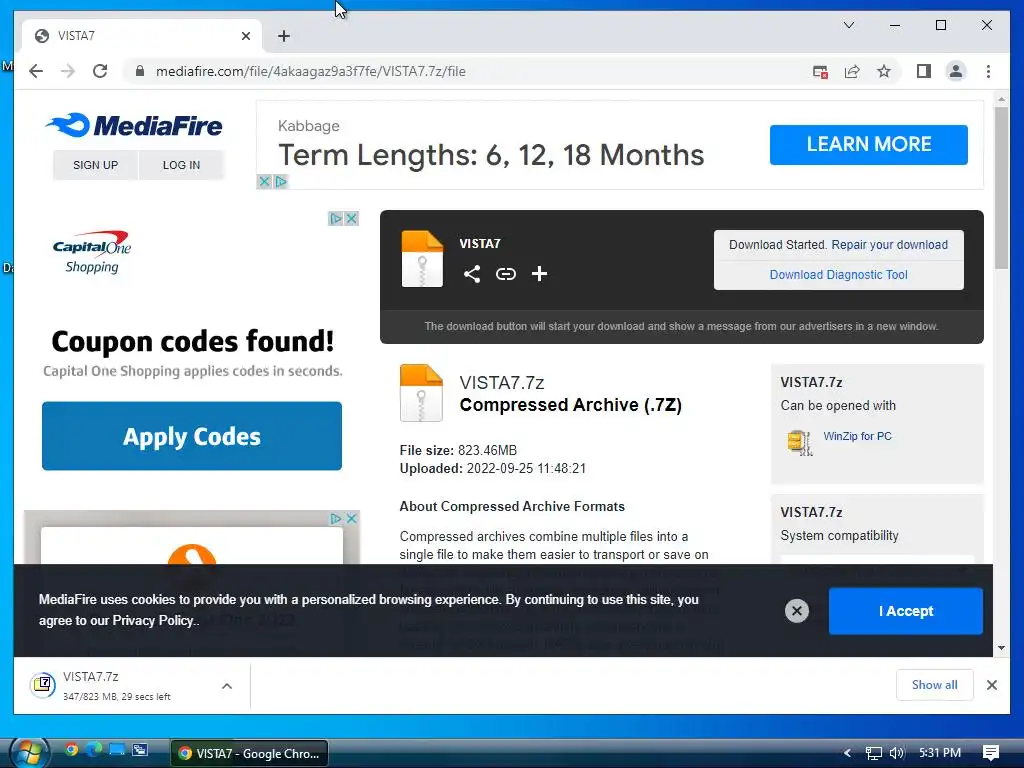Click the Capital One Shopping logo
Image resolution: width=1024 pixels, height=768 pixels.
[92, 252]
